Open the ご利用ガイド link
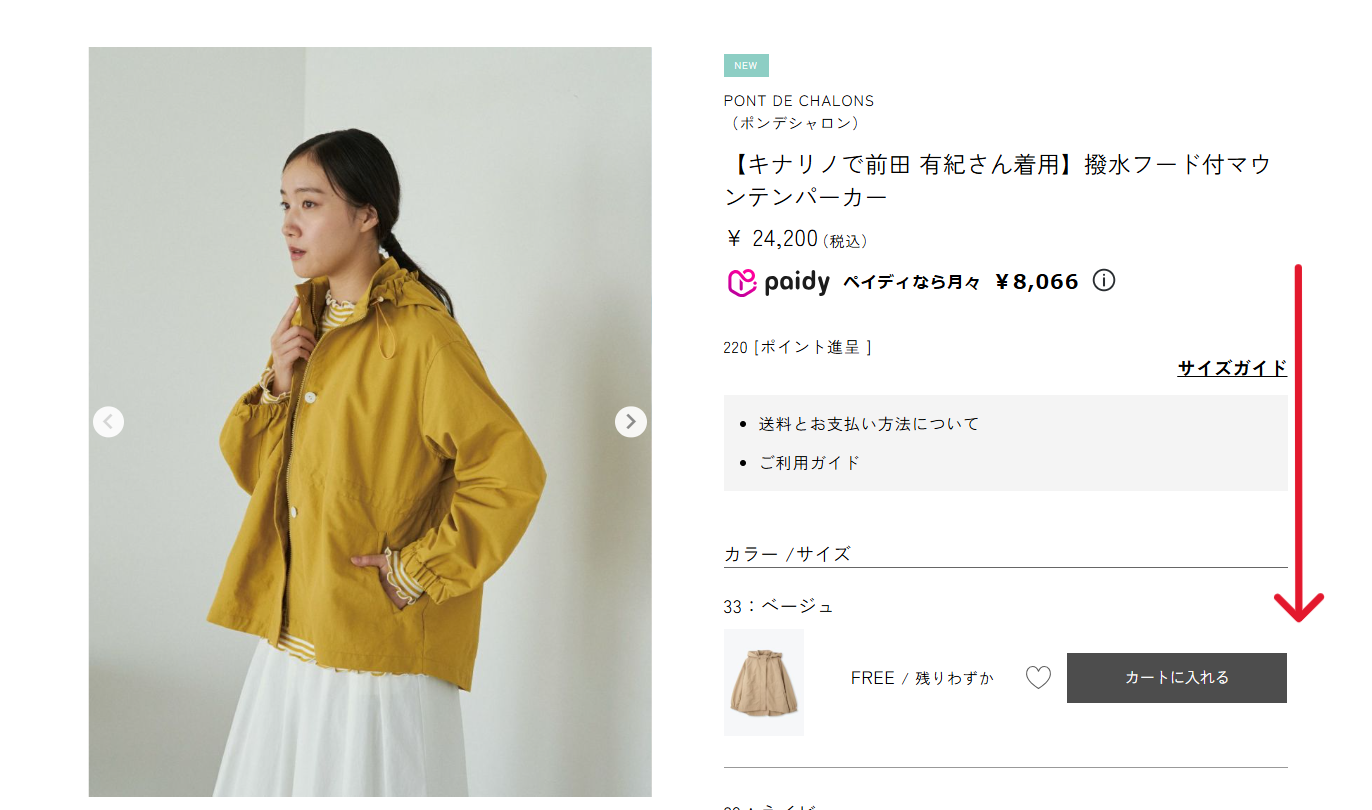Image resolution: width=1372 pixels, height=810 pixels. point(809,463)
